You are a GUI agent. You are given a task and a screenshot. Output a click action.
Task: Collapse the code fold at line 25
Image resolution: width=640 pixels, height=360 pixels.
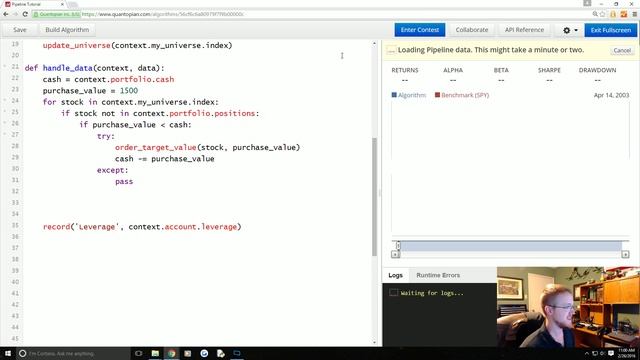pyautogui.click(x=5, y=111)
